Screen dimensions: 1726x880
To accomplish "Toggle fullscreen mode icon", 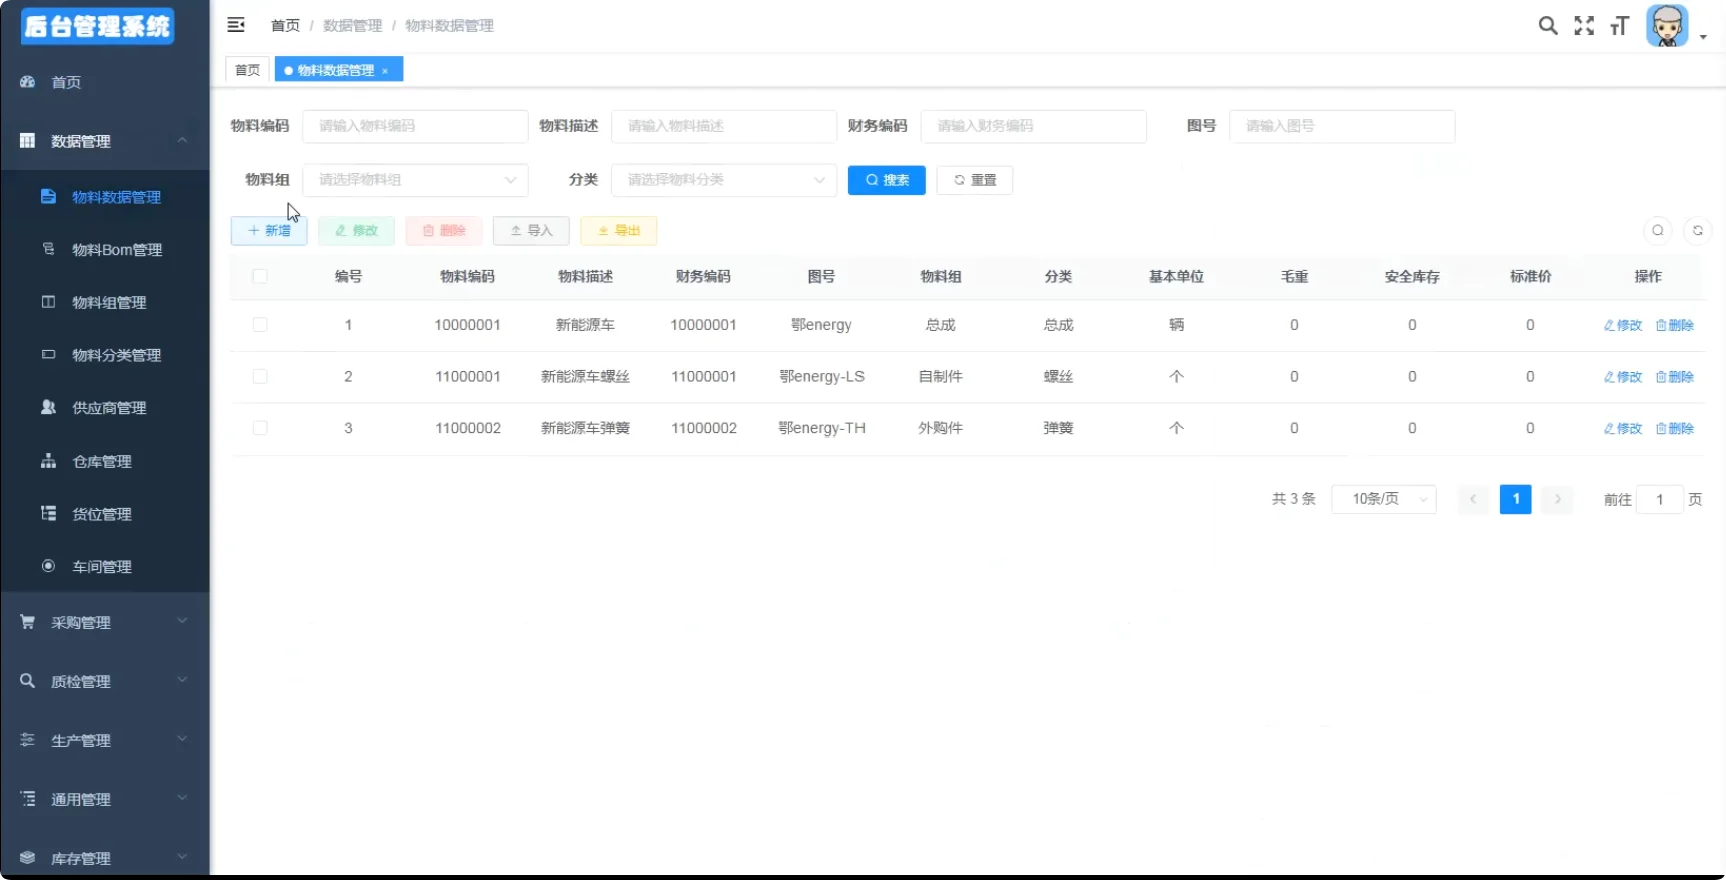I will (x=1584, y=26).
